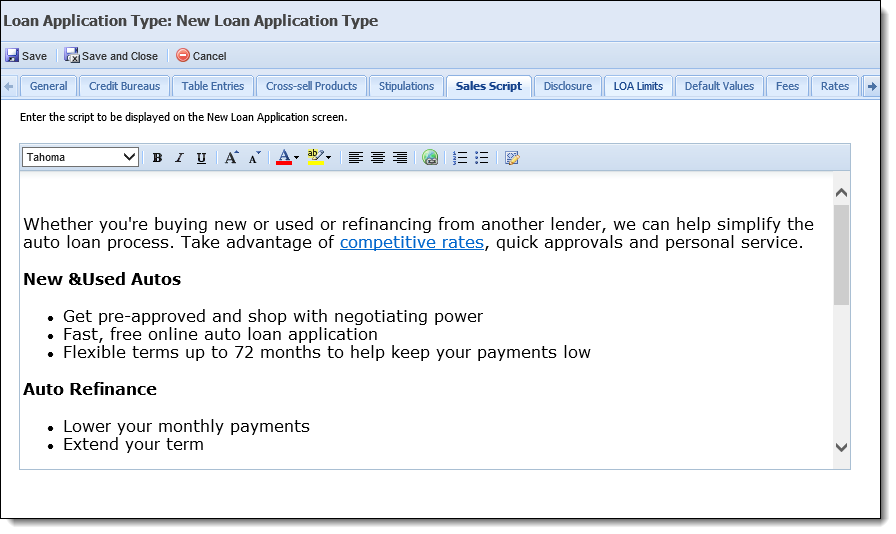
Task: Open the LOA Limits tab
Action: pyautogui.click(x=638, y=86)
